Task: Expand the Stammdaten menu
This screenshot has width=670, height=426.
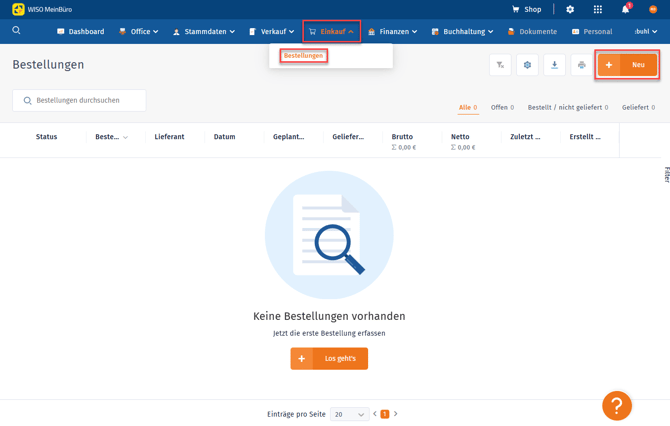Action: click(x=204, y=32)
